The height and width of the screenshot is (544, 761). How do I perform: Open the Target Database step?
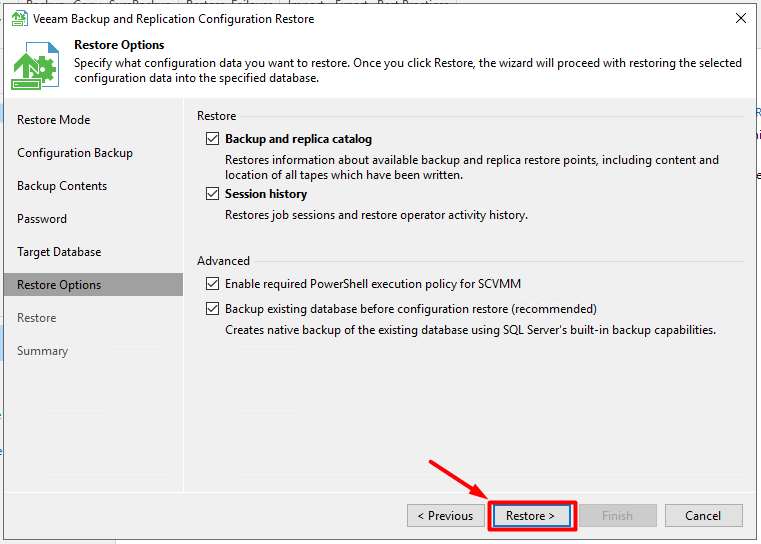59,252
